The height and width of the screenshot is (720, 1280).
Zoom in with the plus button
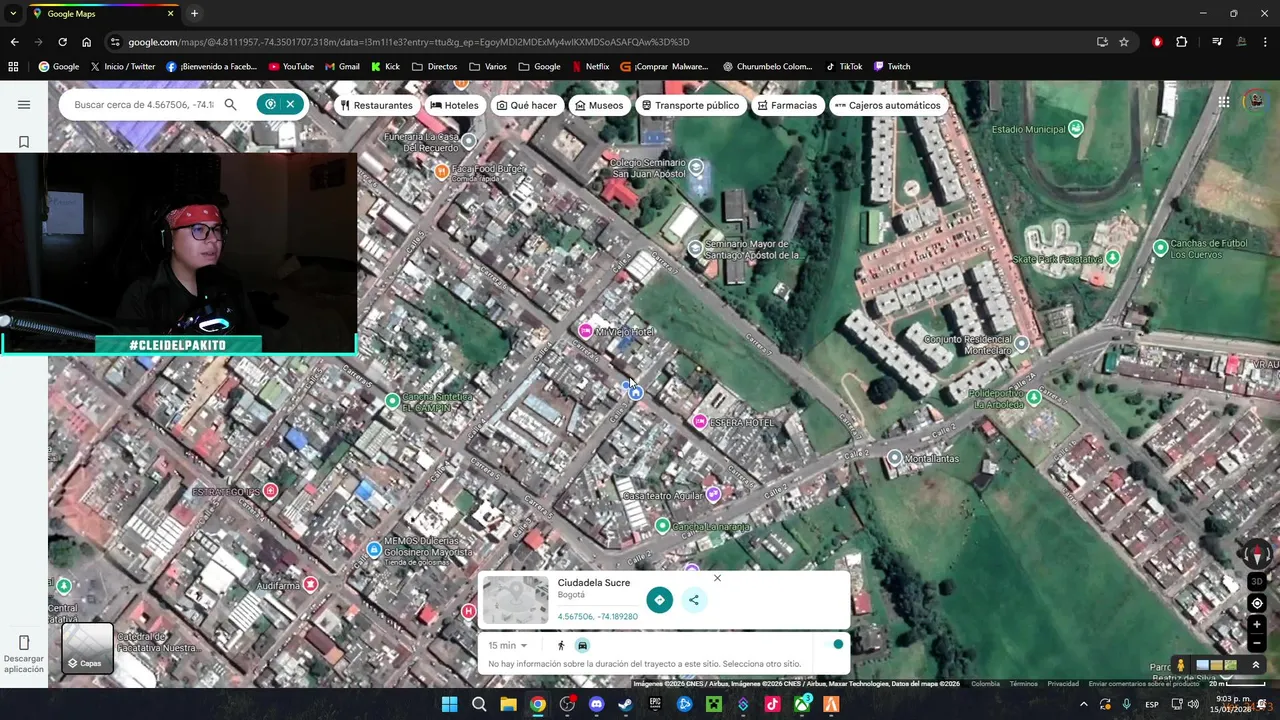tap(1257, 625)
